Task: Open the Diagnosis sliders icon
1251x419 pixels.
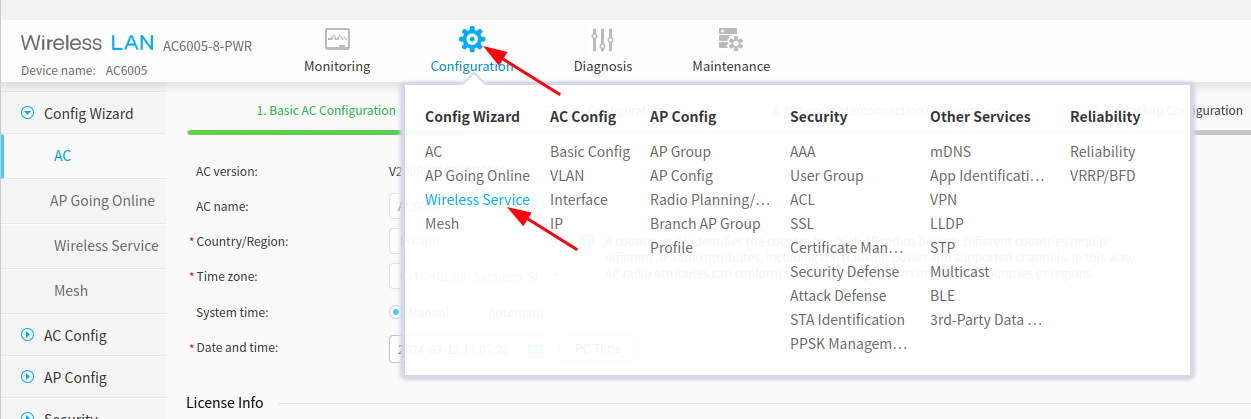Action: pos(602,40)
